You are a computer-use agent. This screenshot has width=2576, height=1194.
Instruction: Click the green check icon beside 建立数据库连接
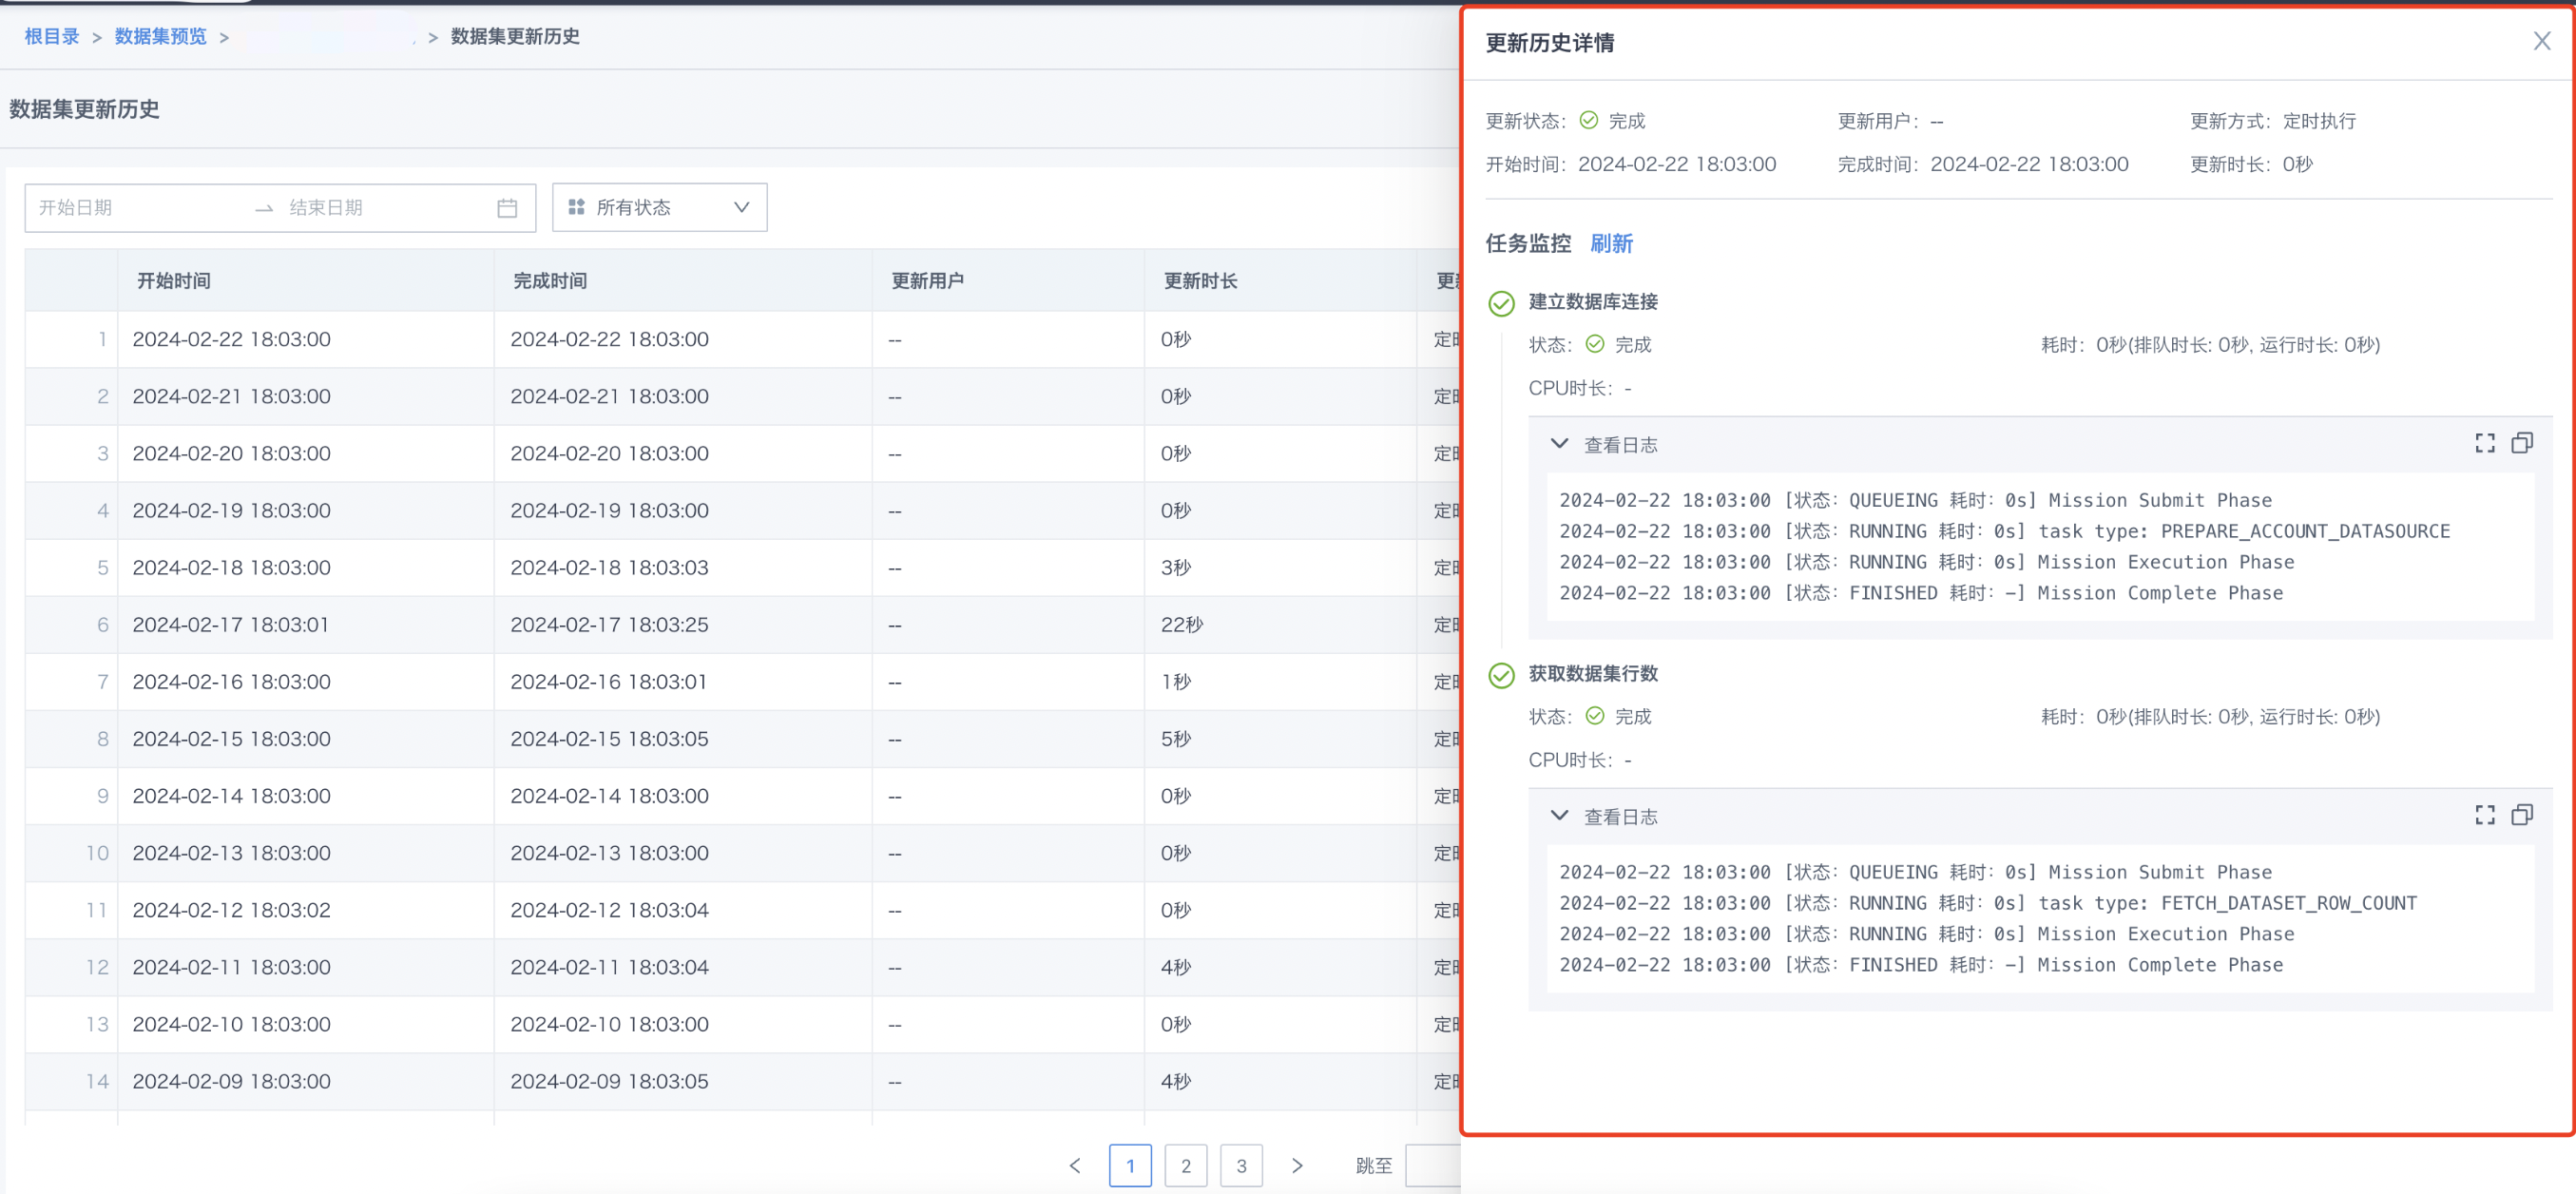tap(1501, 303)
